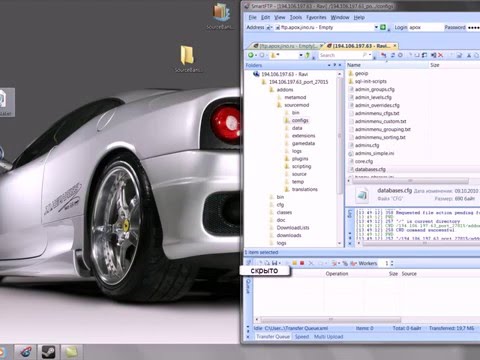Select the admins_simple.ini file
The image size is (480, 360).
pos(374,153)
